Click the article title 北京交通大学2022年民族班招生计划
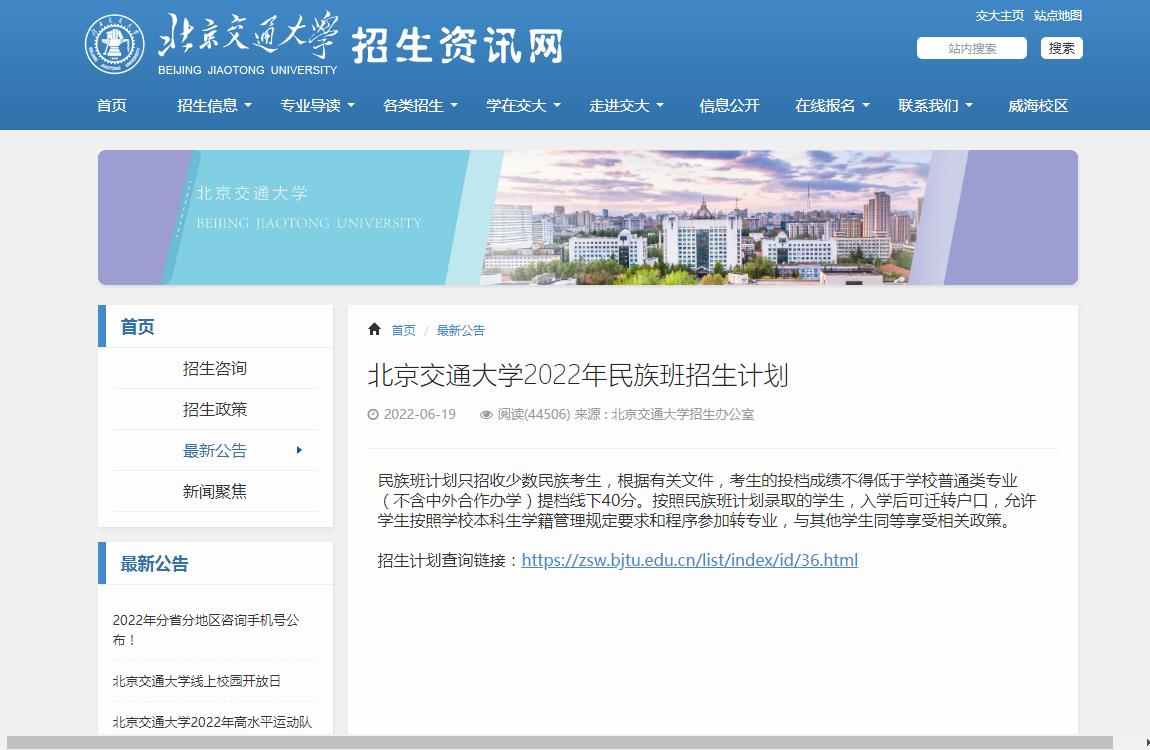This screenshot has width=1150, height=750. tap(578, 375)
